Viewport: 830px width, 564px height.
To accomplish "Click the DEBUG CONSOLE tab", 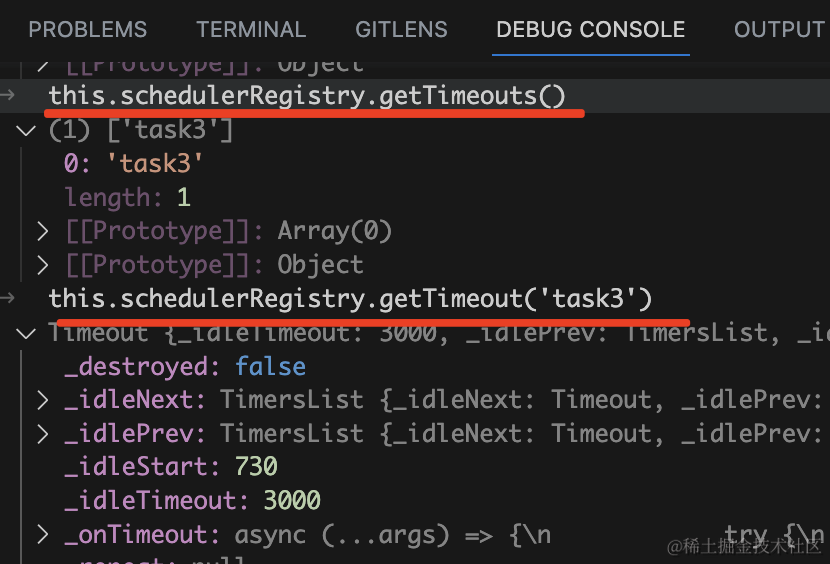I will (x=591, y=30).
